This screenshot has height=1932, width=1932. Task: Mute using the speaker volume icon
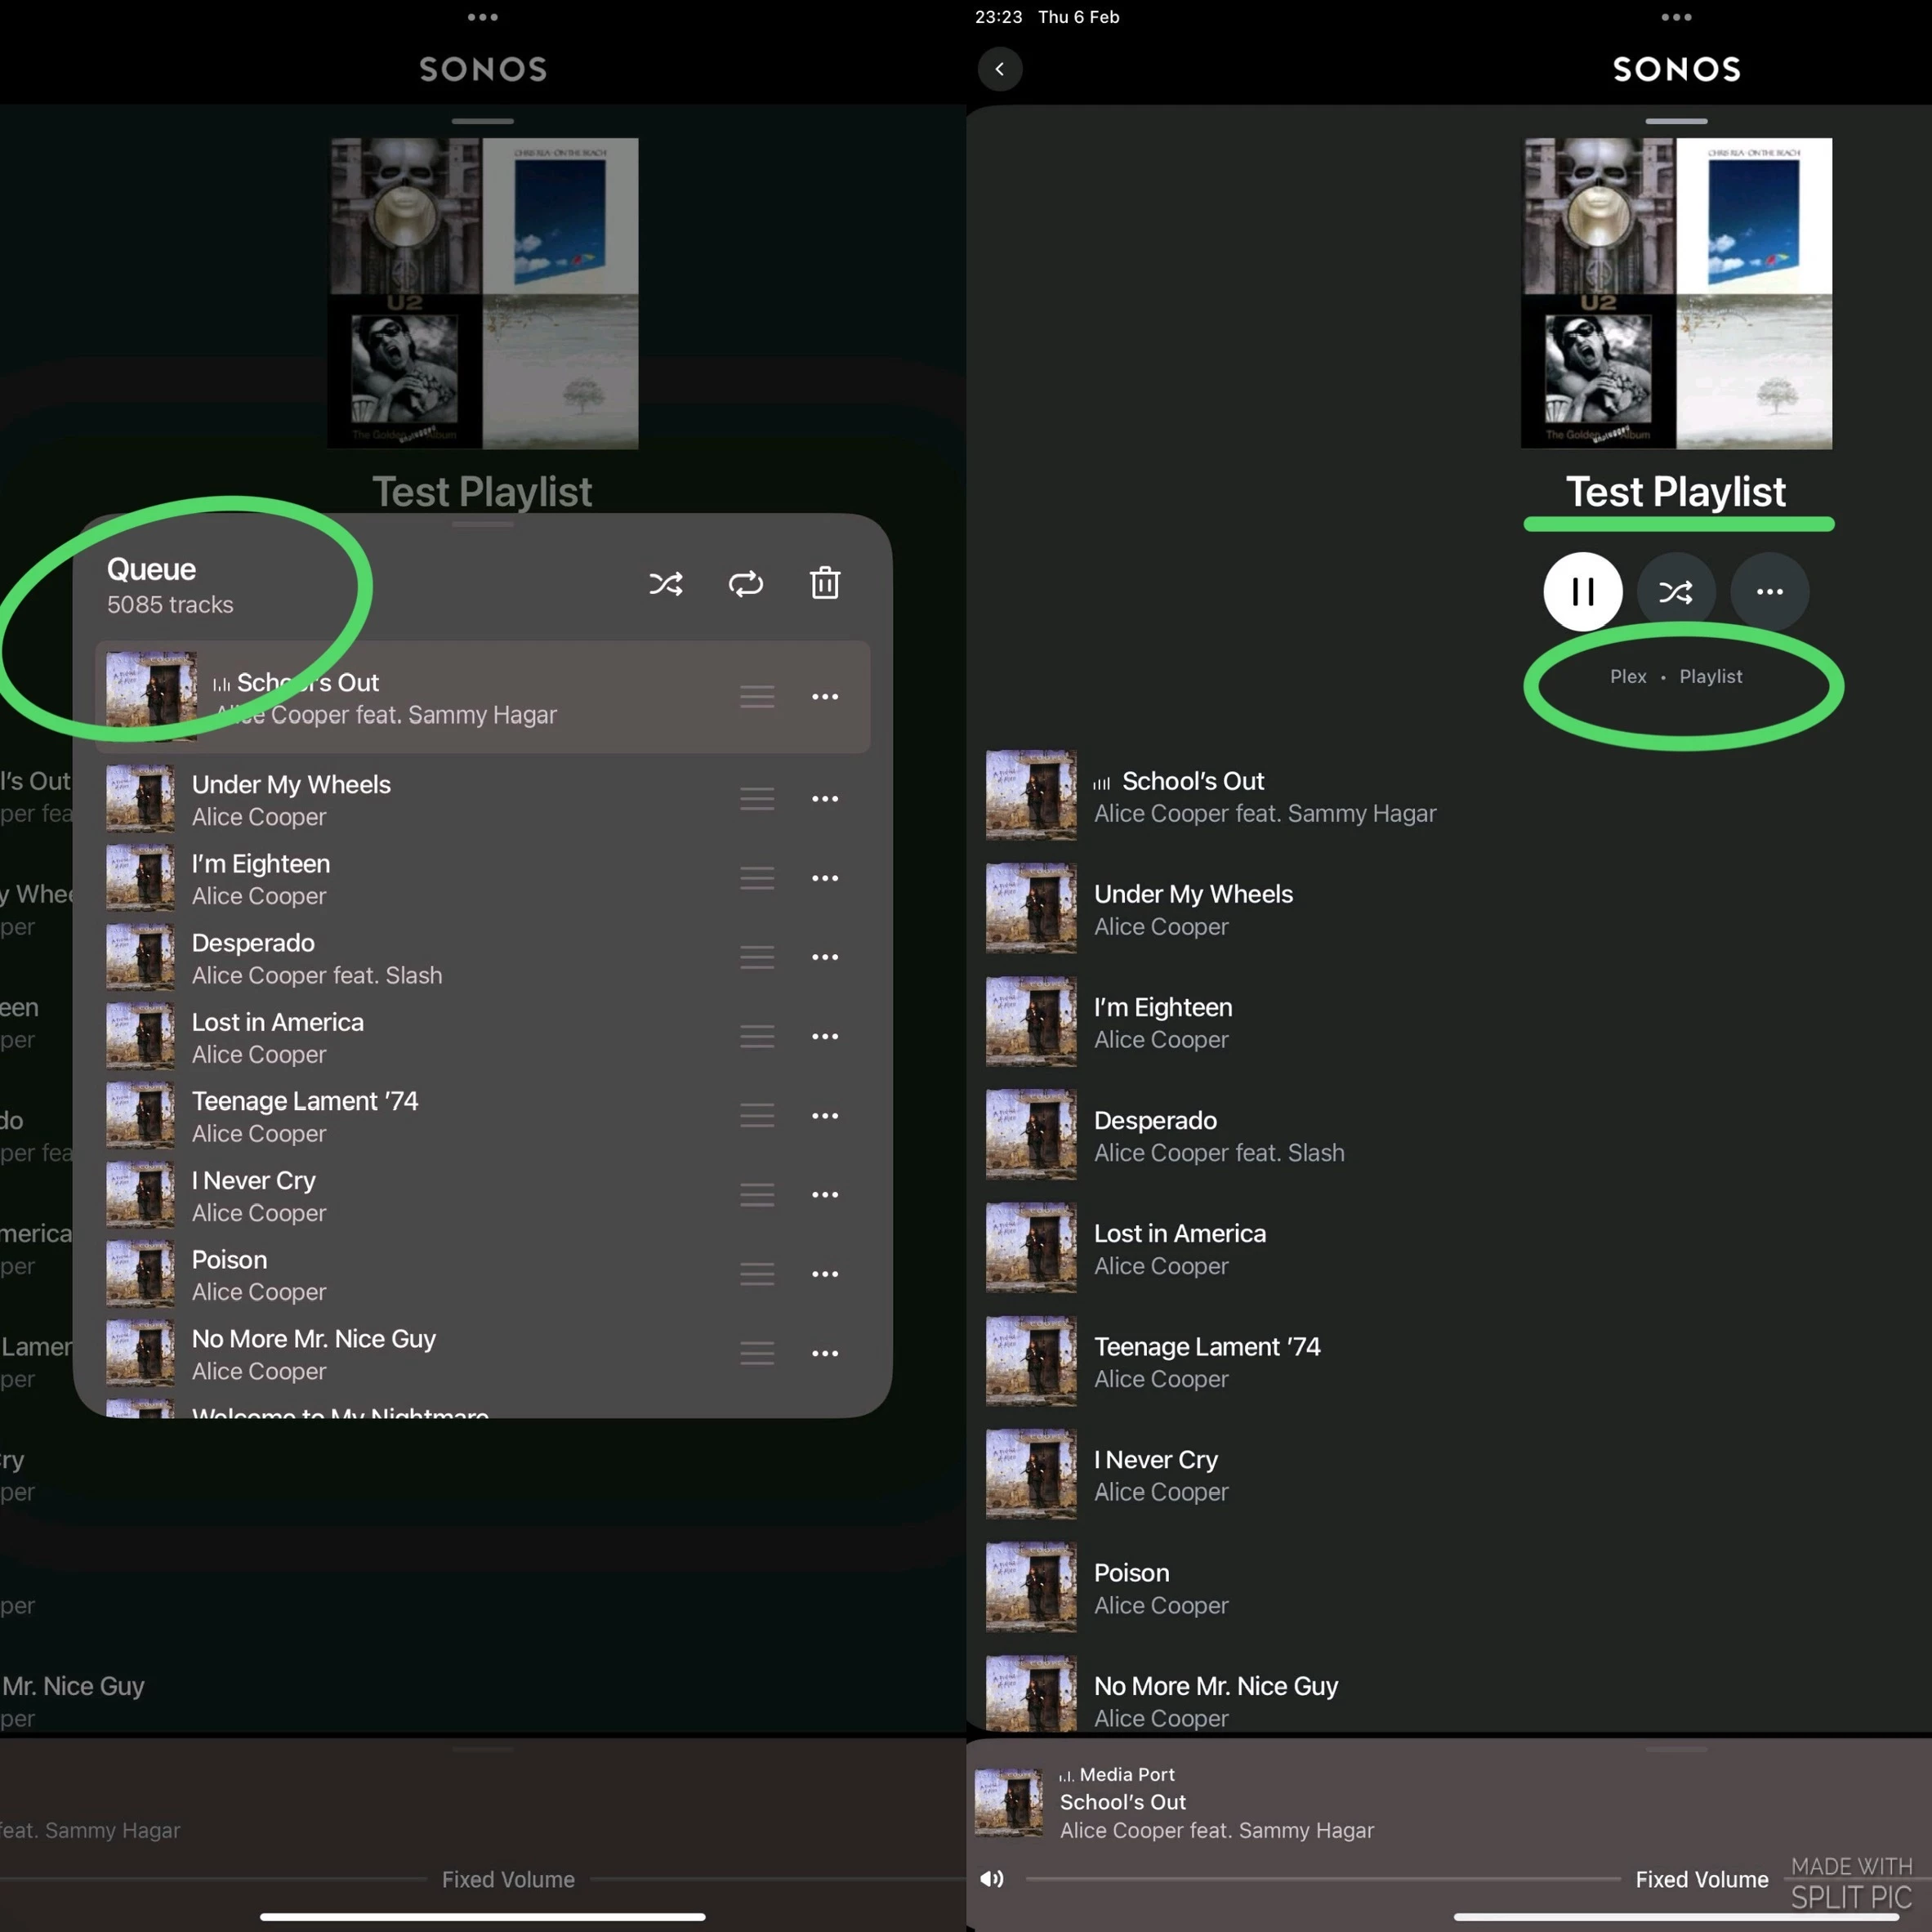click(x=991, y=1879)
